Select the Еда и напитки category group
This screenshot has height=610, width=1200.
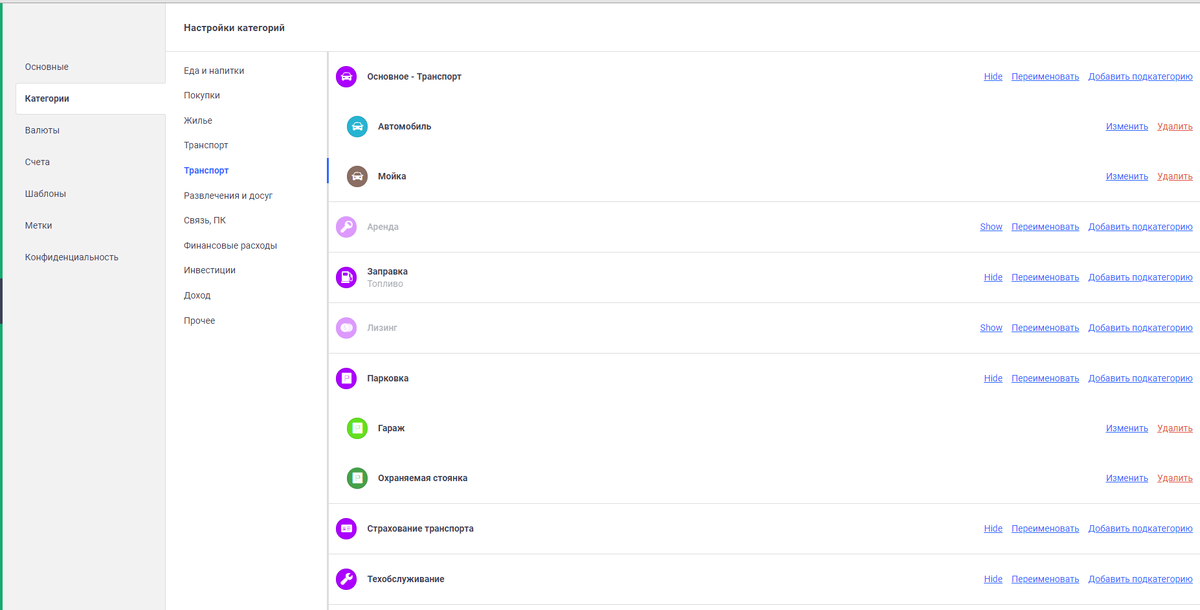click(x=214, y=70)
